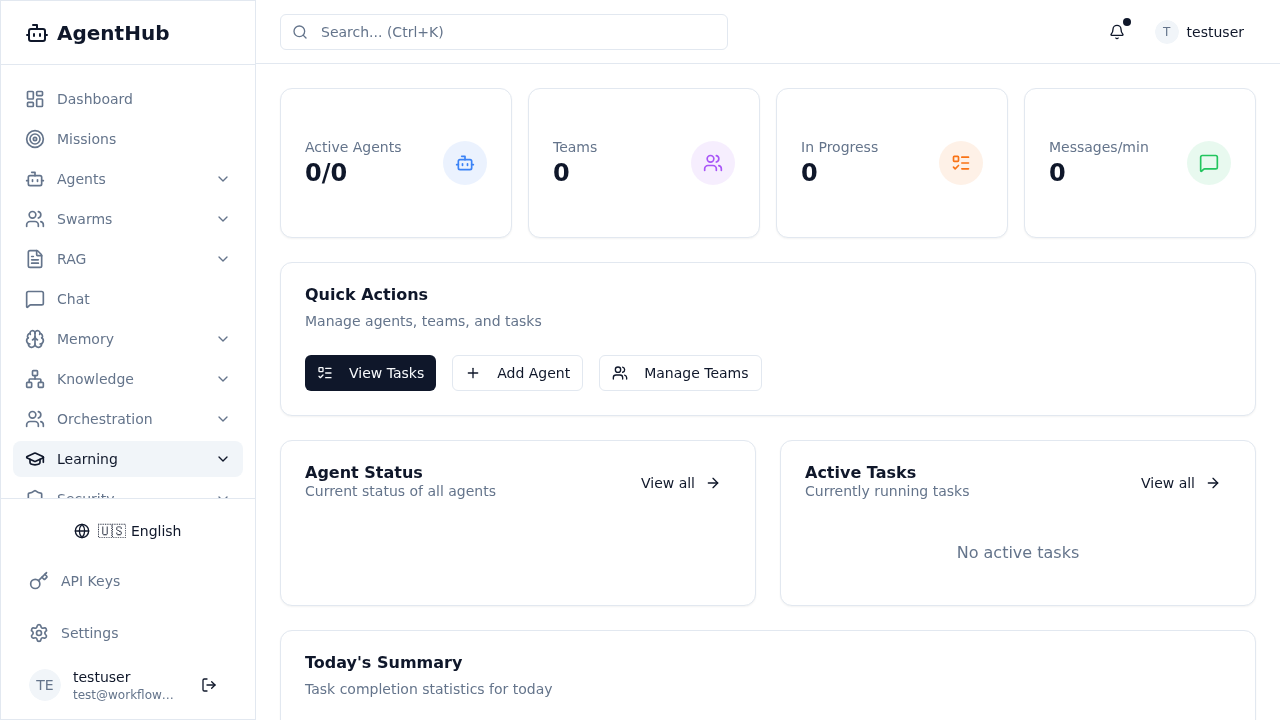Viewport: 1280px width, 720px height.
Task: Click the Active Agents robot icon
Action: point(465,163)
